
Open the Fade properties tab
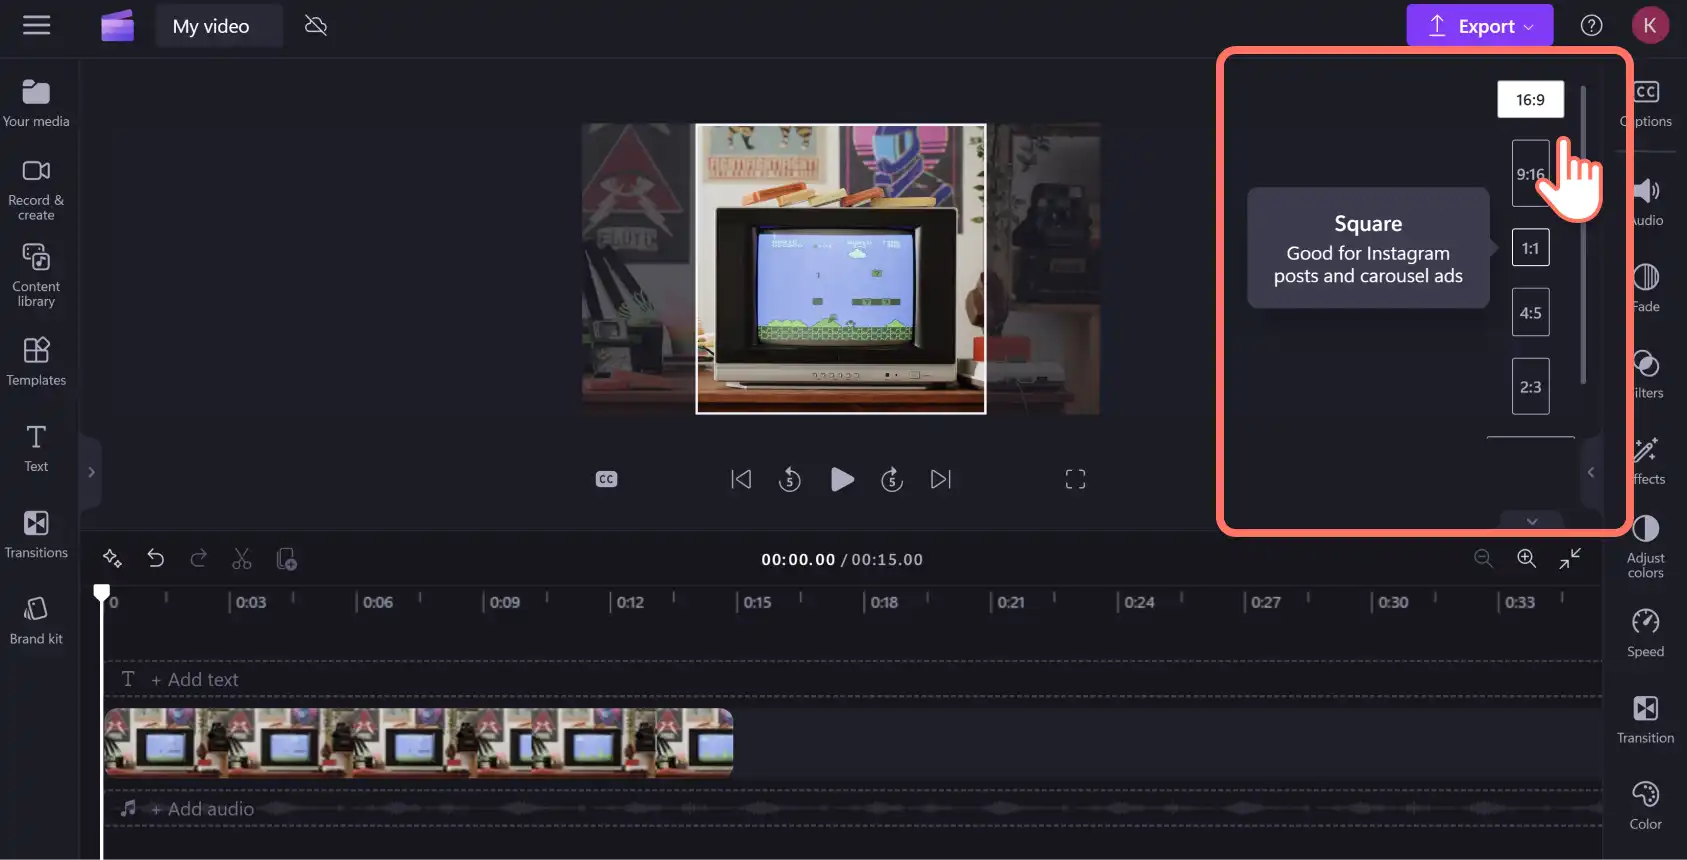click(x=1646, y=288)
